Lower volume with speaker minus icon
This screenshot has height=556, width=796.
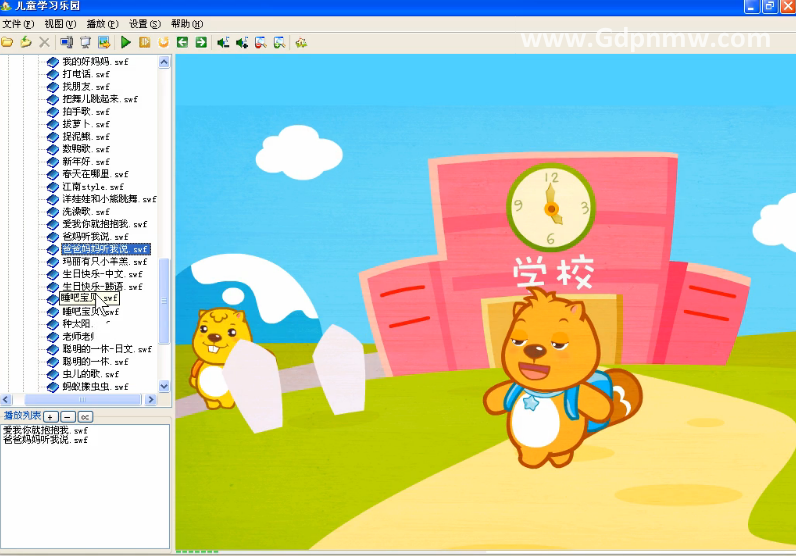tap(223, 42)
